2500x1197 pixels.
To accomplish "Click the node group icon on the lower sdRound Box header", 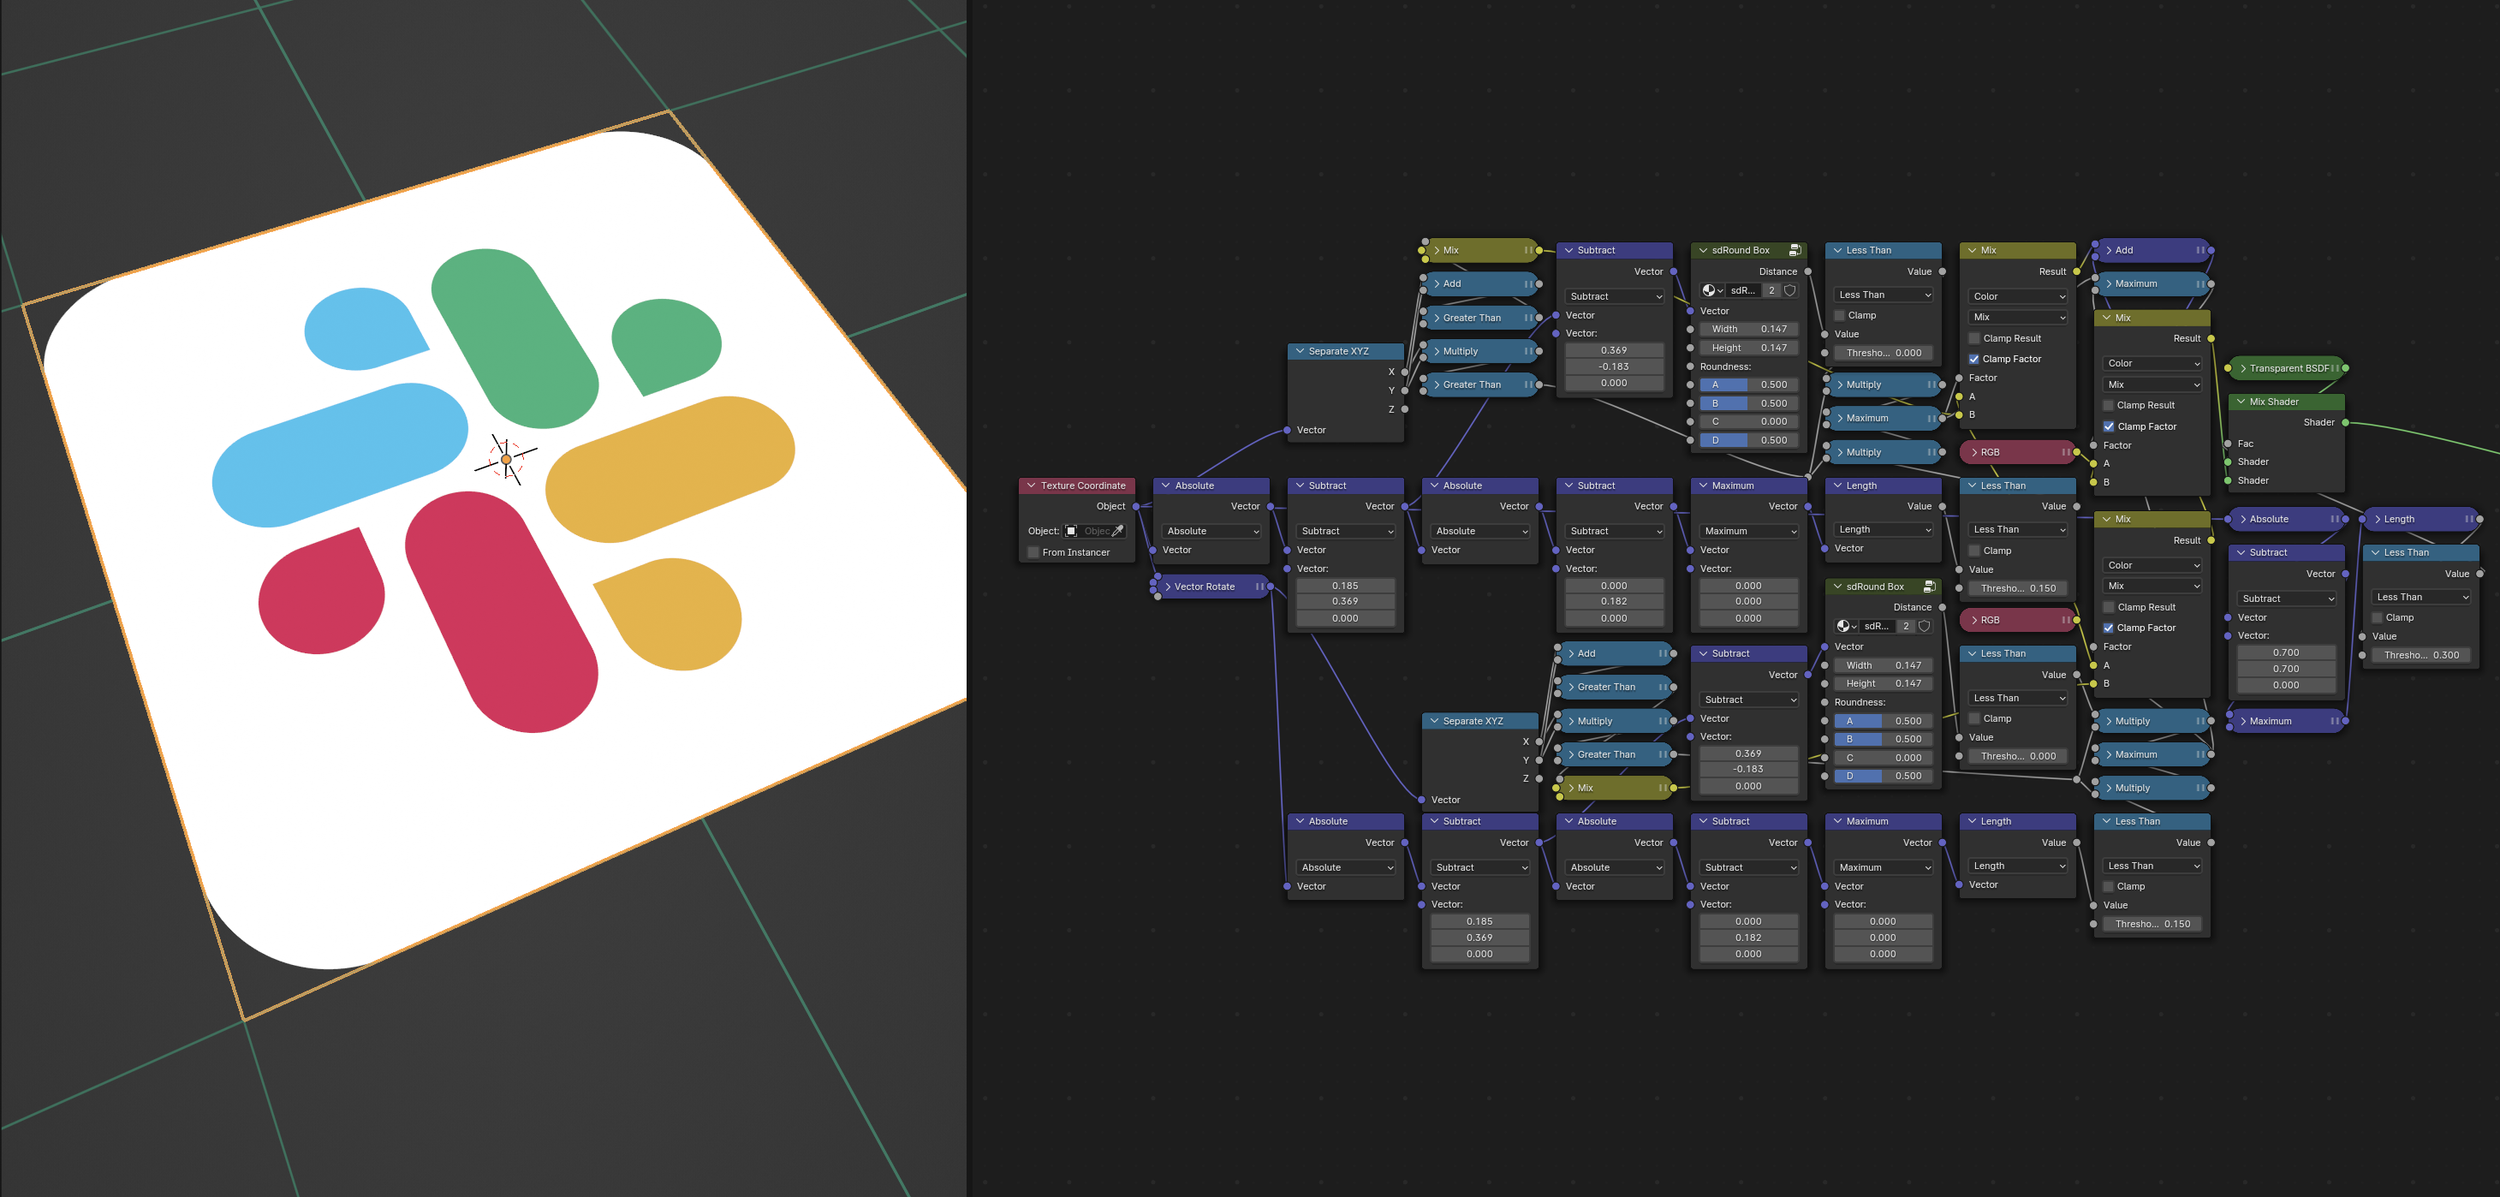I will tap(1930, 586).
